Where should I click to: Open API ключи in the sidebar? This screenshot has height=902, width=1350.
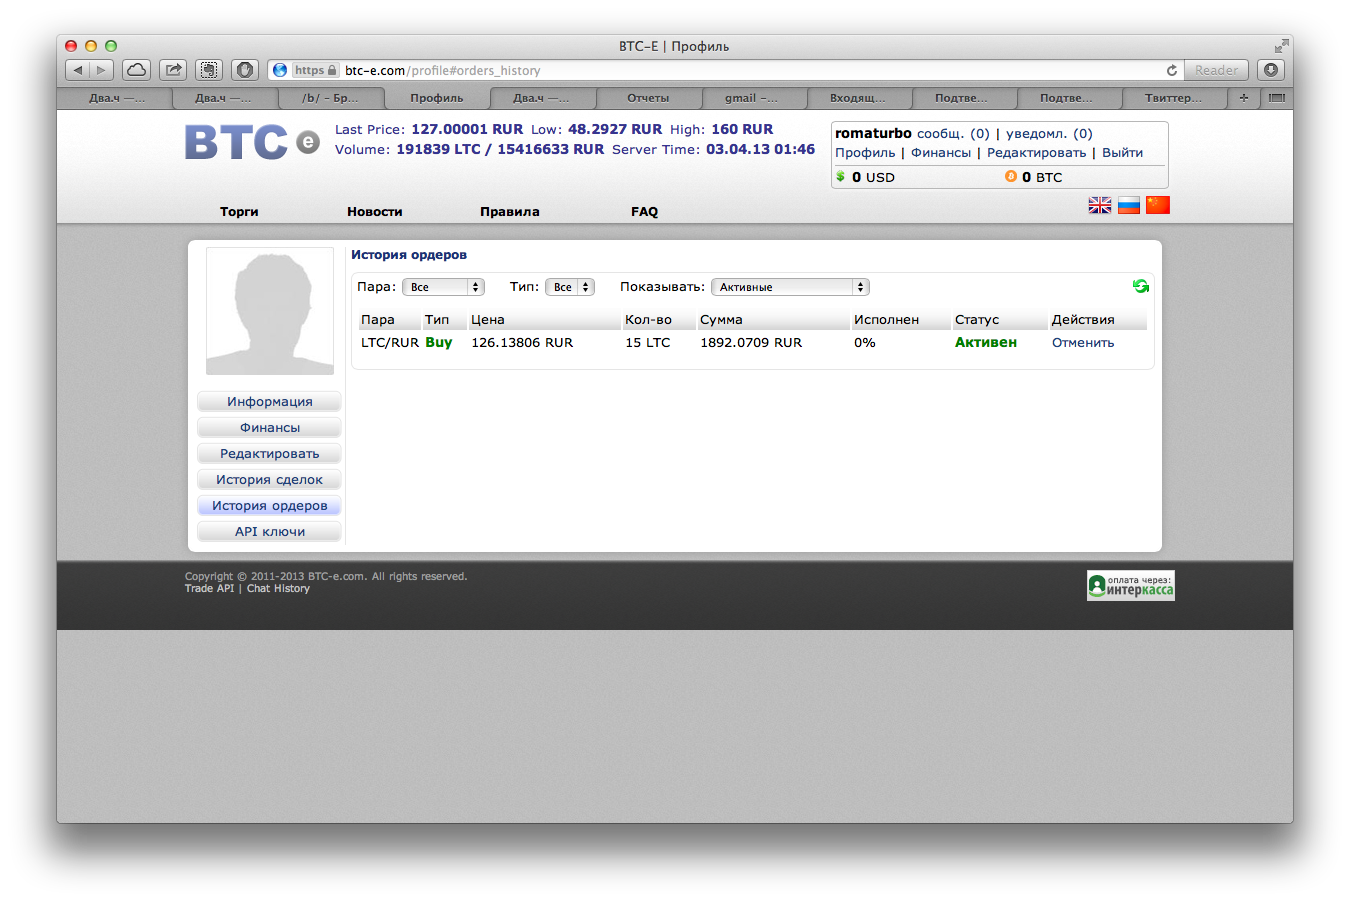click(x=270, y=531)
